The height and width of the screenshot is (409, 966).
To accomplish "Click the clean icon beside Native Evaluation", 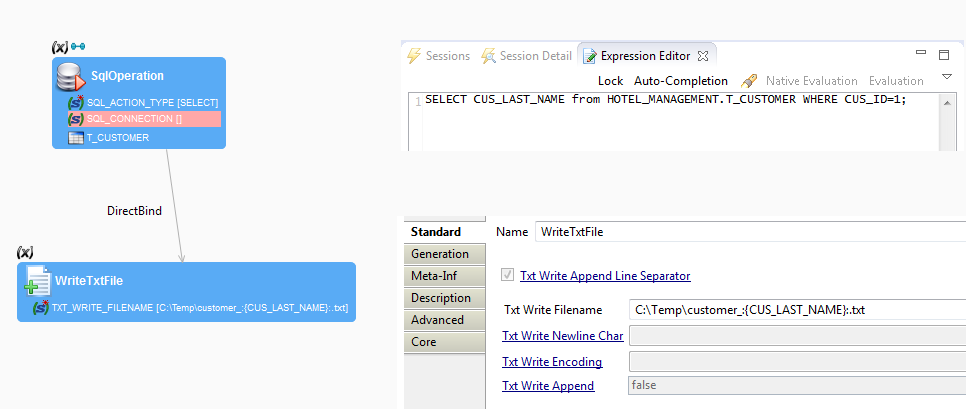I will tap(748, 80).
